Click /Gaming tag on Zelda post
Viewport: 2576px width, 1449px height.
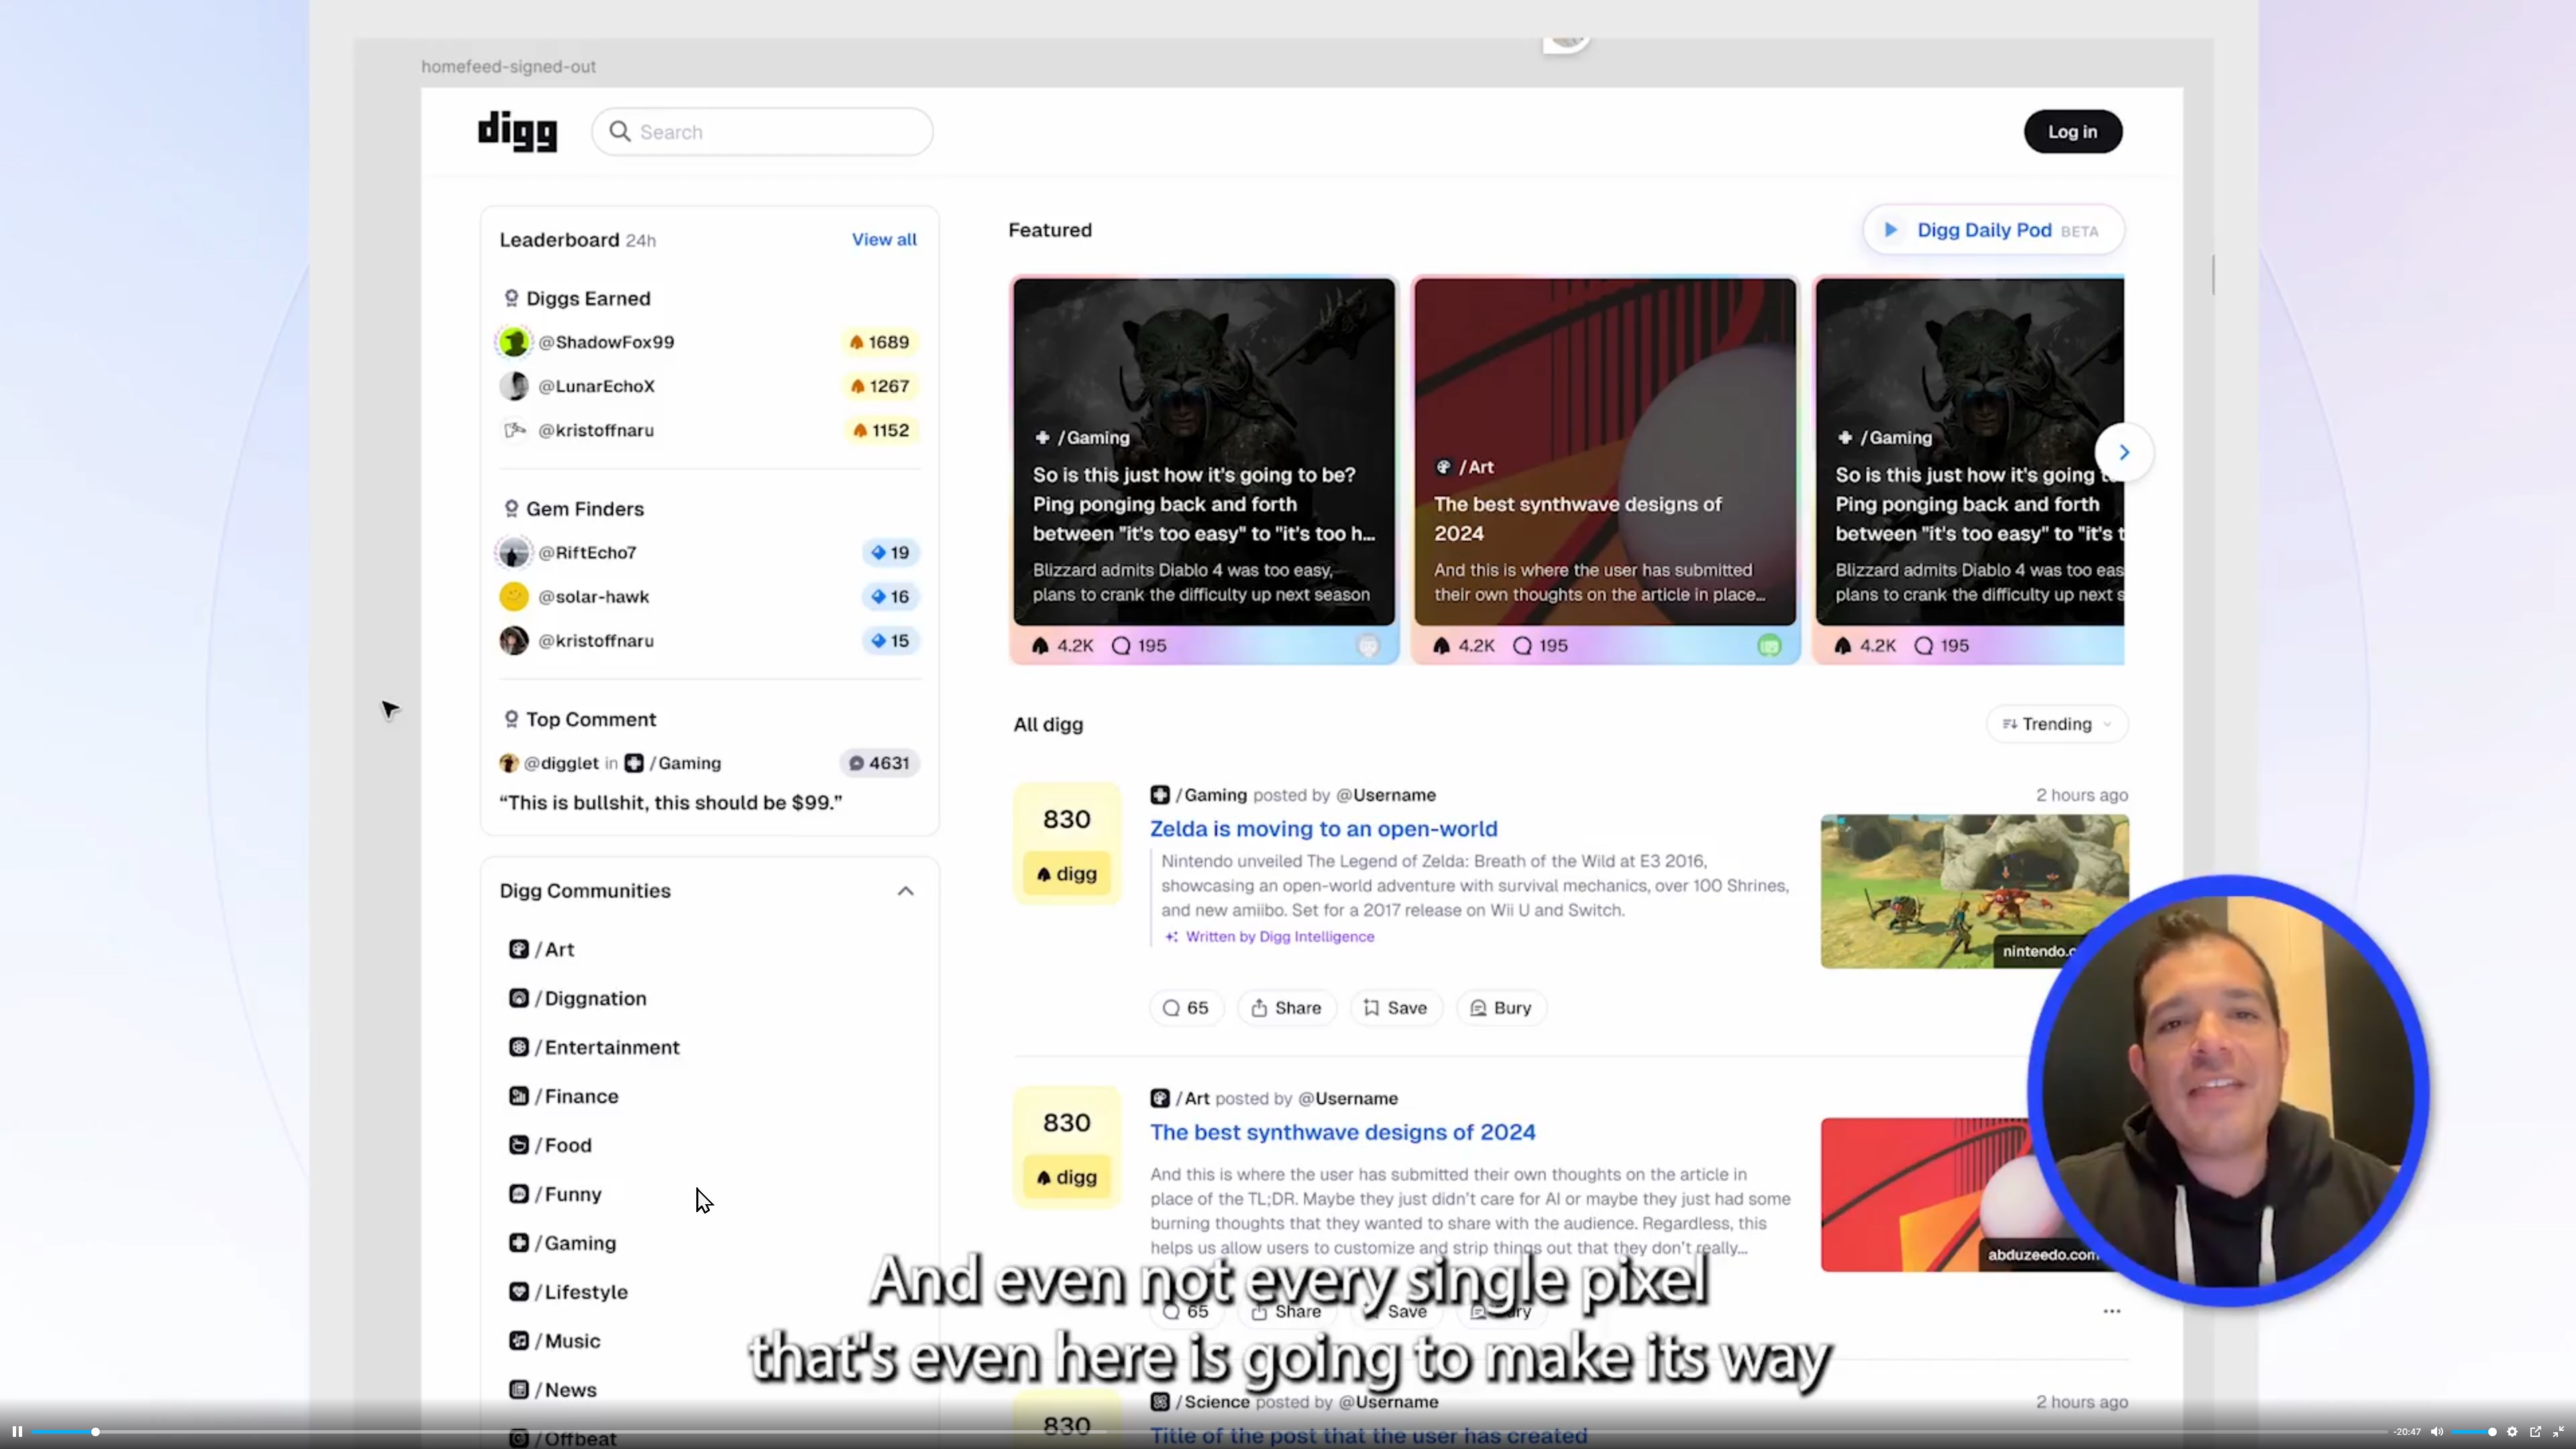tap(1199, 795)
